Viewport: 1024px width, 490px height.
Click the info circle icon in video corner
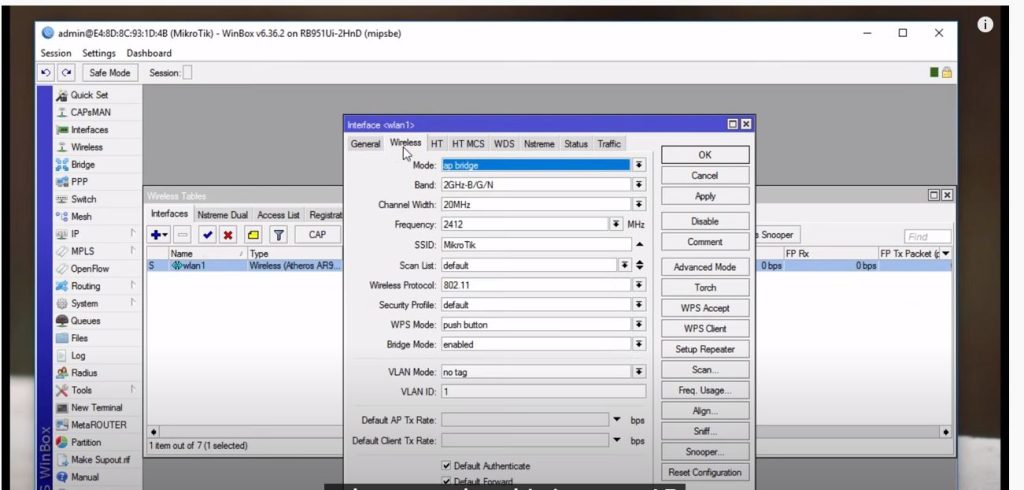pos(985,25)
